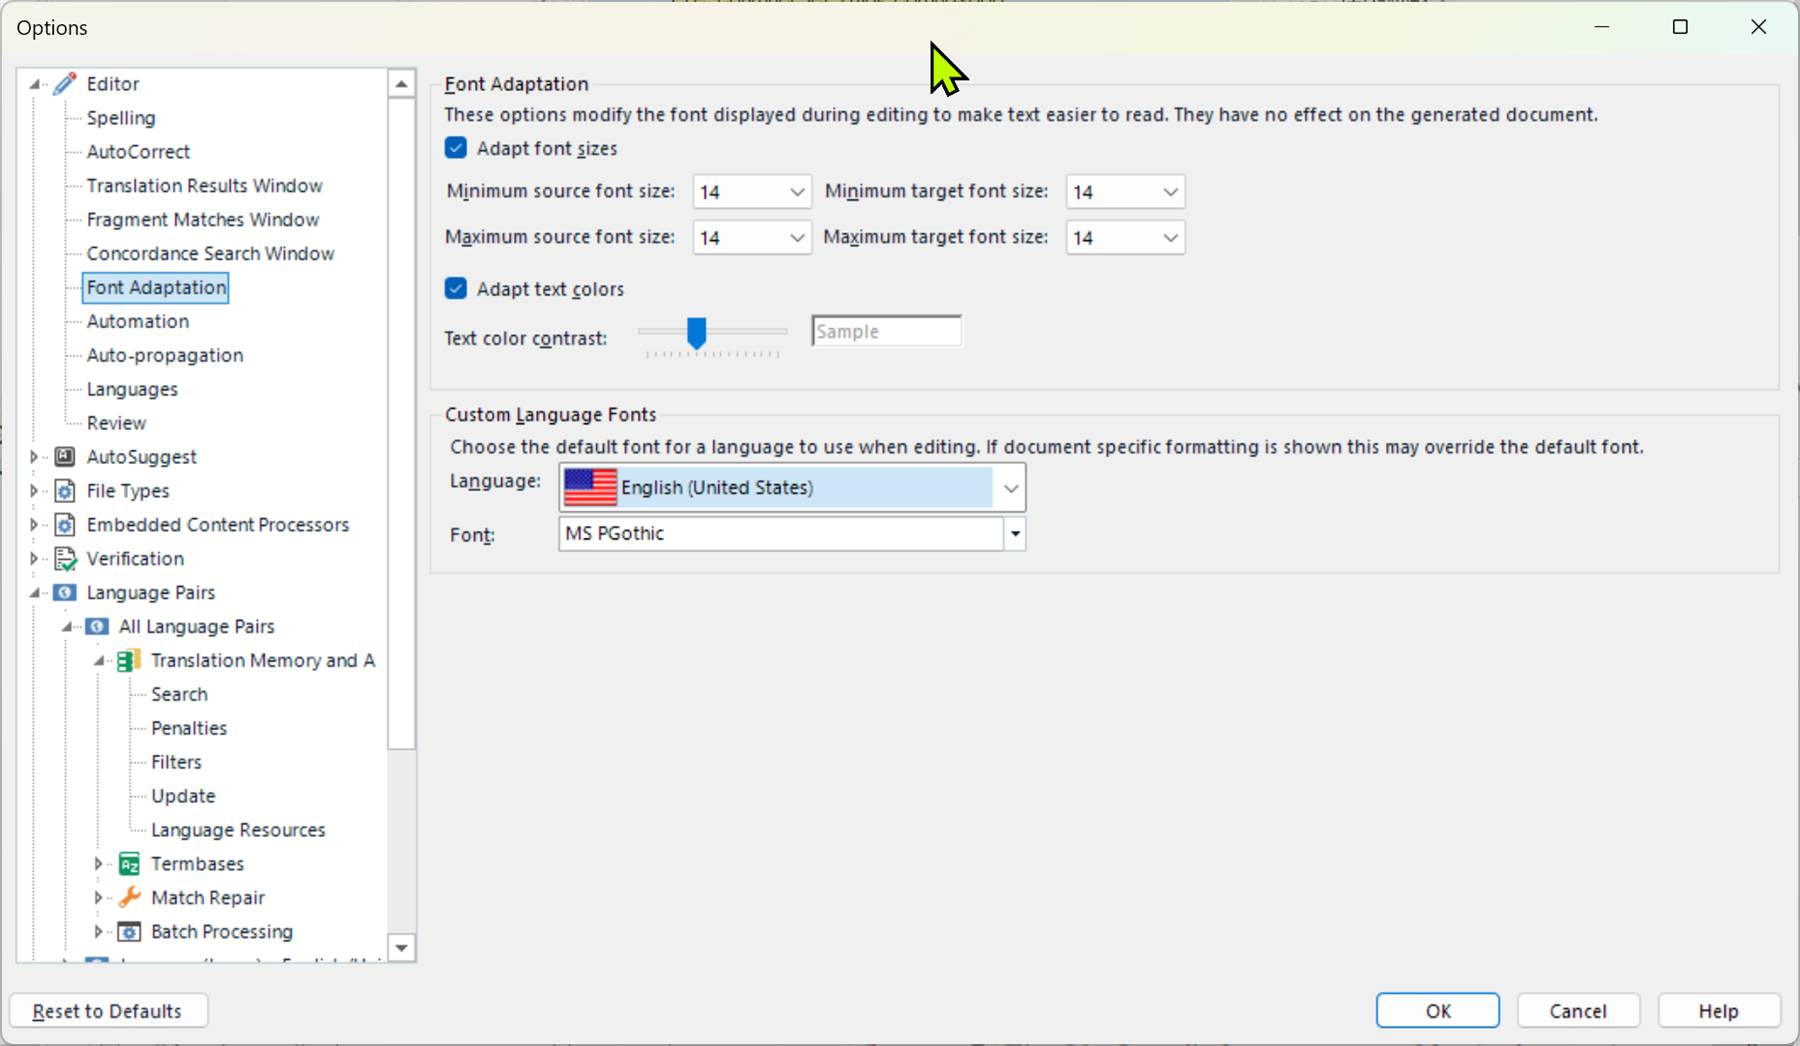Open Minimum target font size dropdown
The image size is (1800, 1046).
tap(1170, 192)
